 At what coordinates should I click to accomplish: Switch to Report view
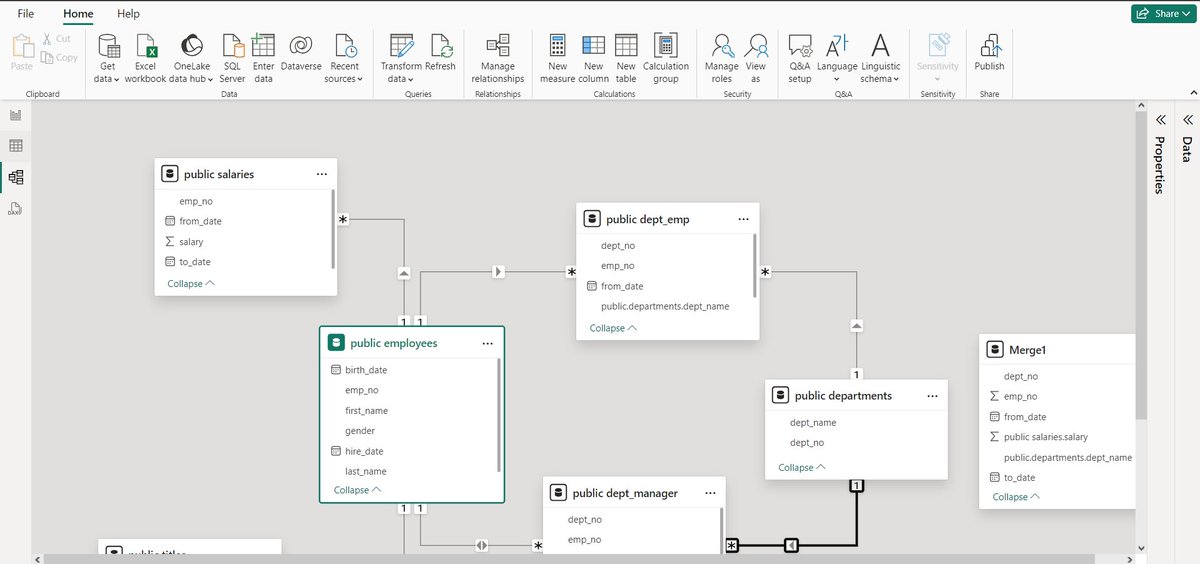tap(15, 115)
